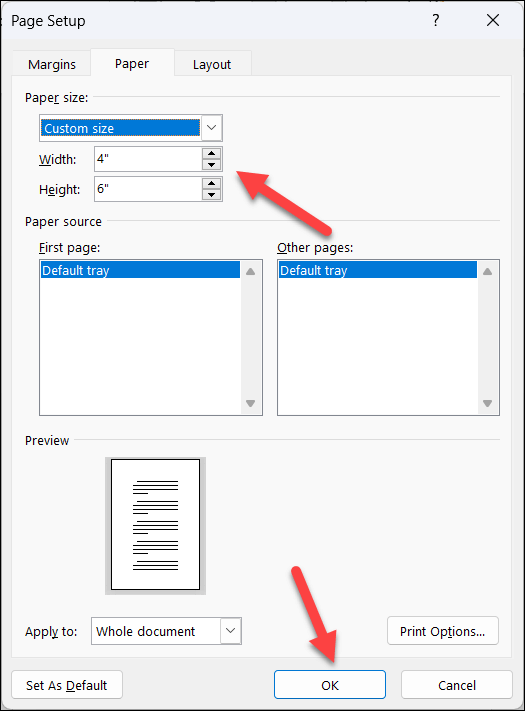Click the Height increase spinner arrow
The image size is (525, 711).
(211, 183)
